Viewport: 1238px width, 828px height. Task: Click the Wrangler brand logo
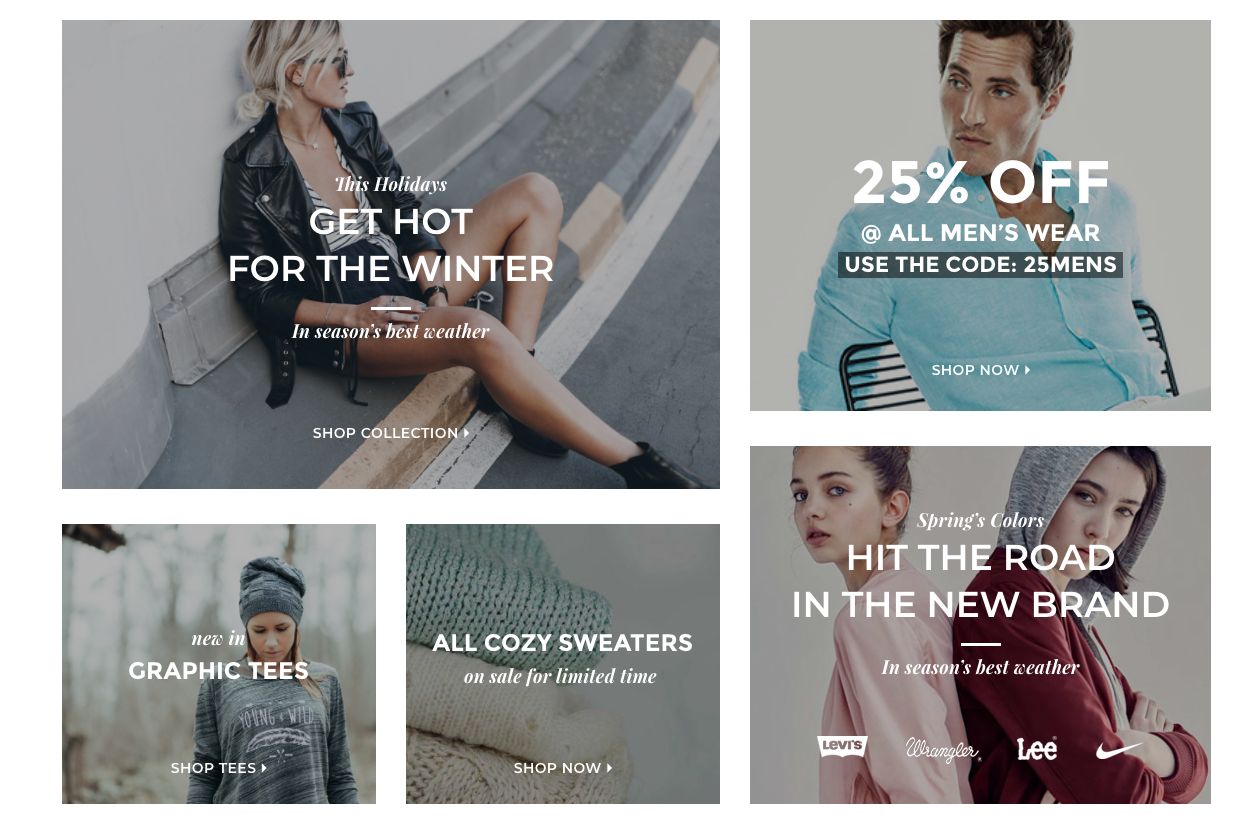click(x=942, y=749)
